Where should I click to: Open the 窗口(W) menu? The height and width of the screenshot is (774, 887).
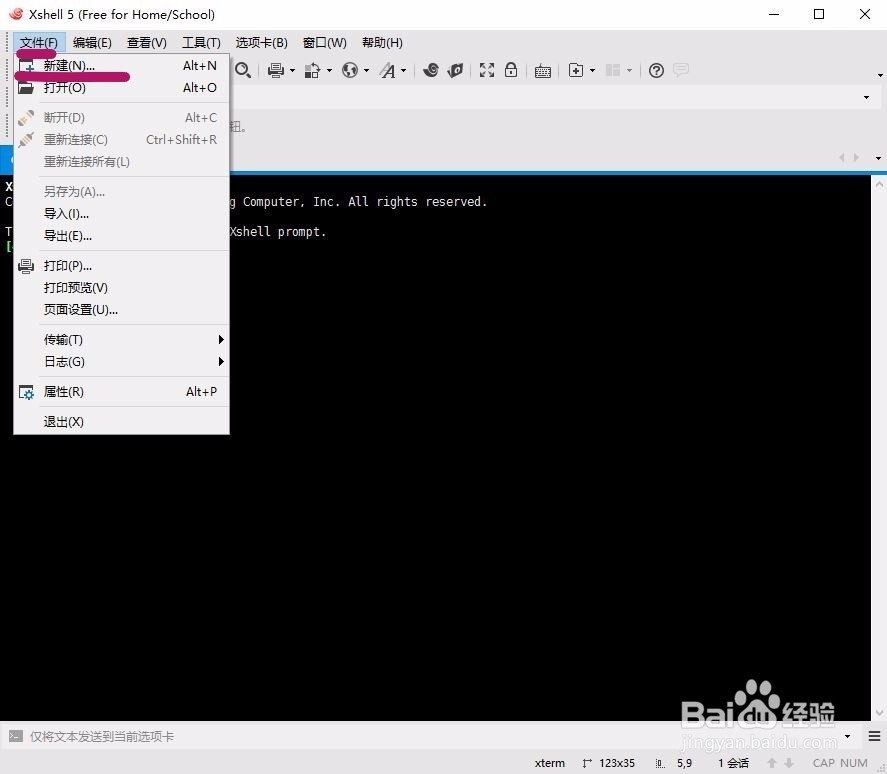(x=325, y=42)
